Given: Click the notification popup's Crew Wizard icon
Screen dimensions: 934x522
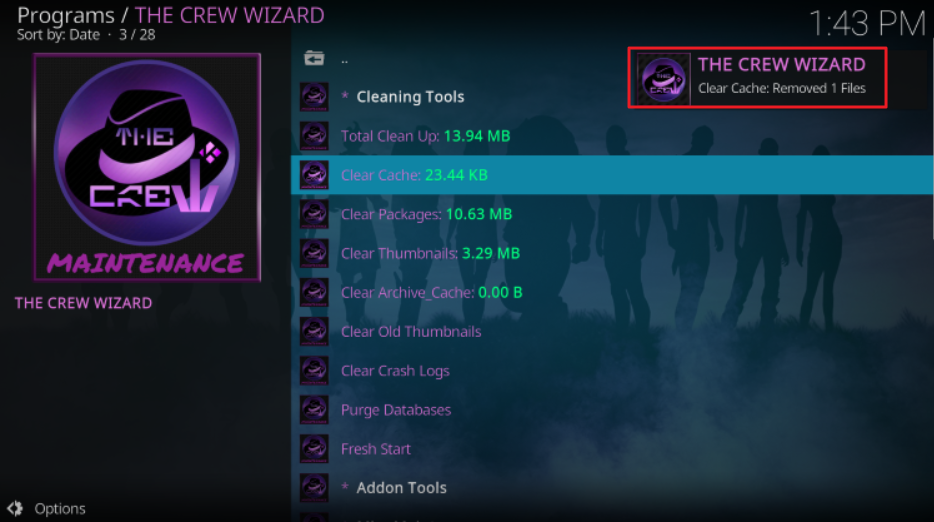Looking at the screenshot, I should tap(663, 79).
